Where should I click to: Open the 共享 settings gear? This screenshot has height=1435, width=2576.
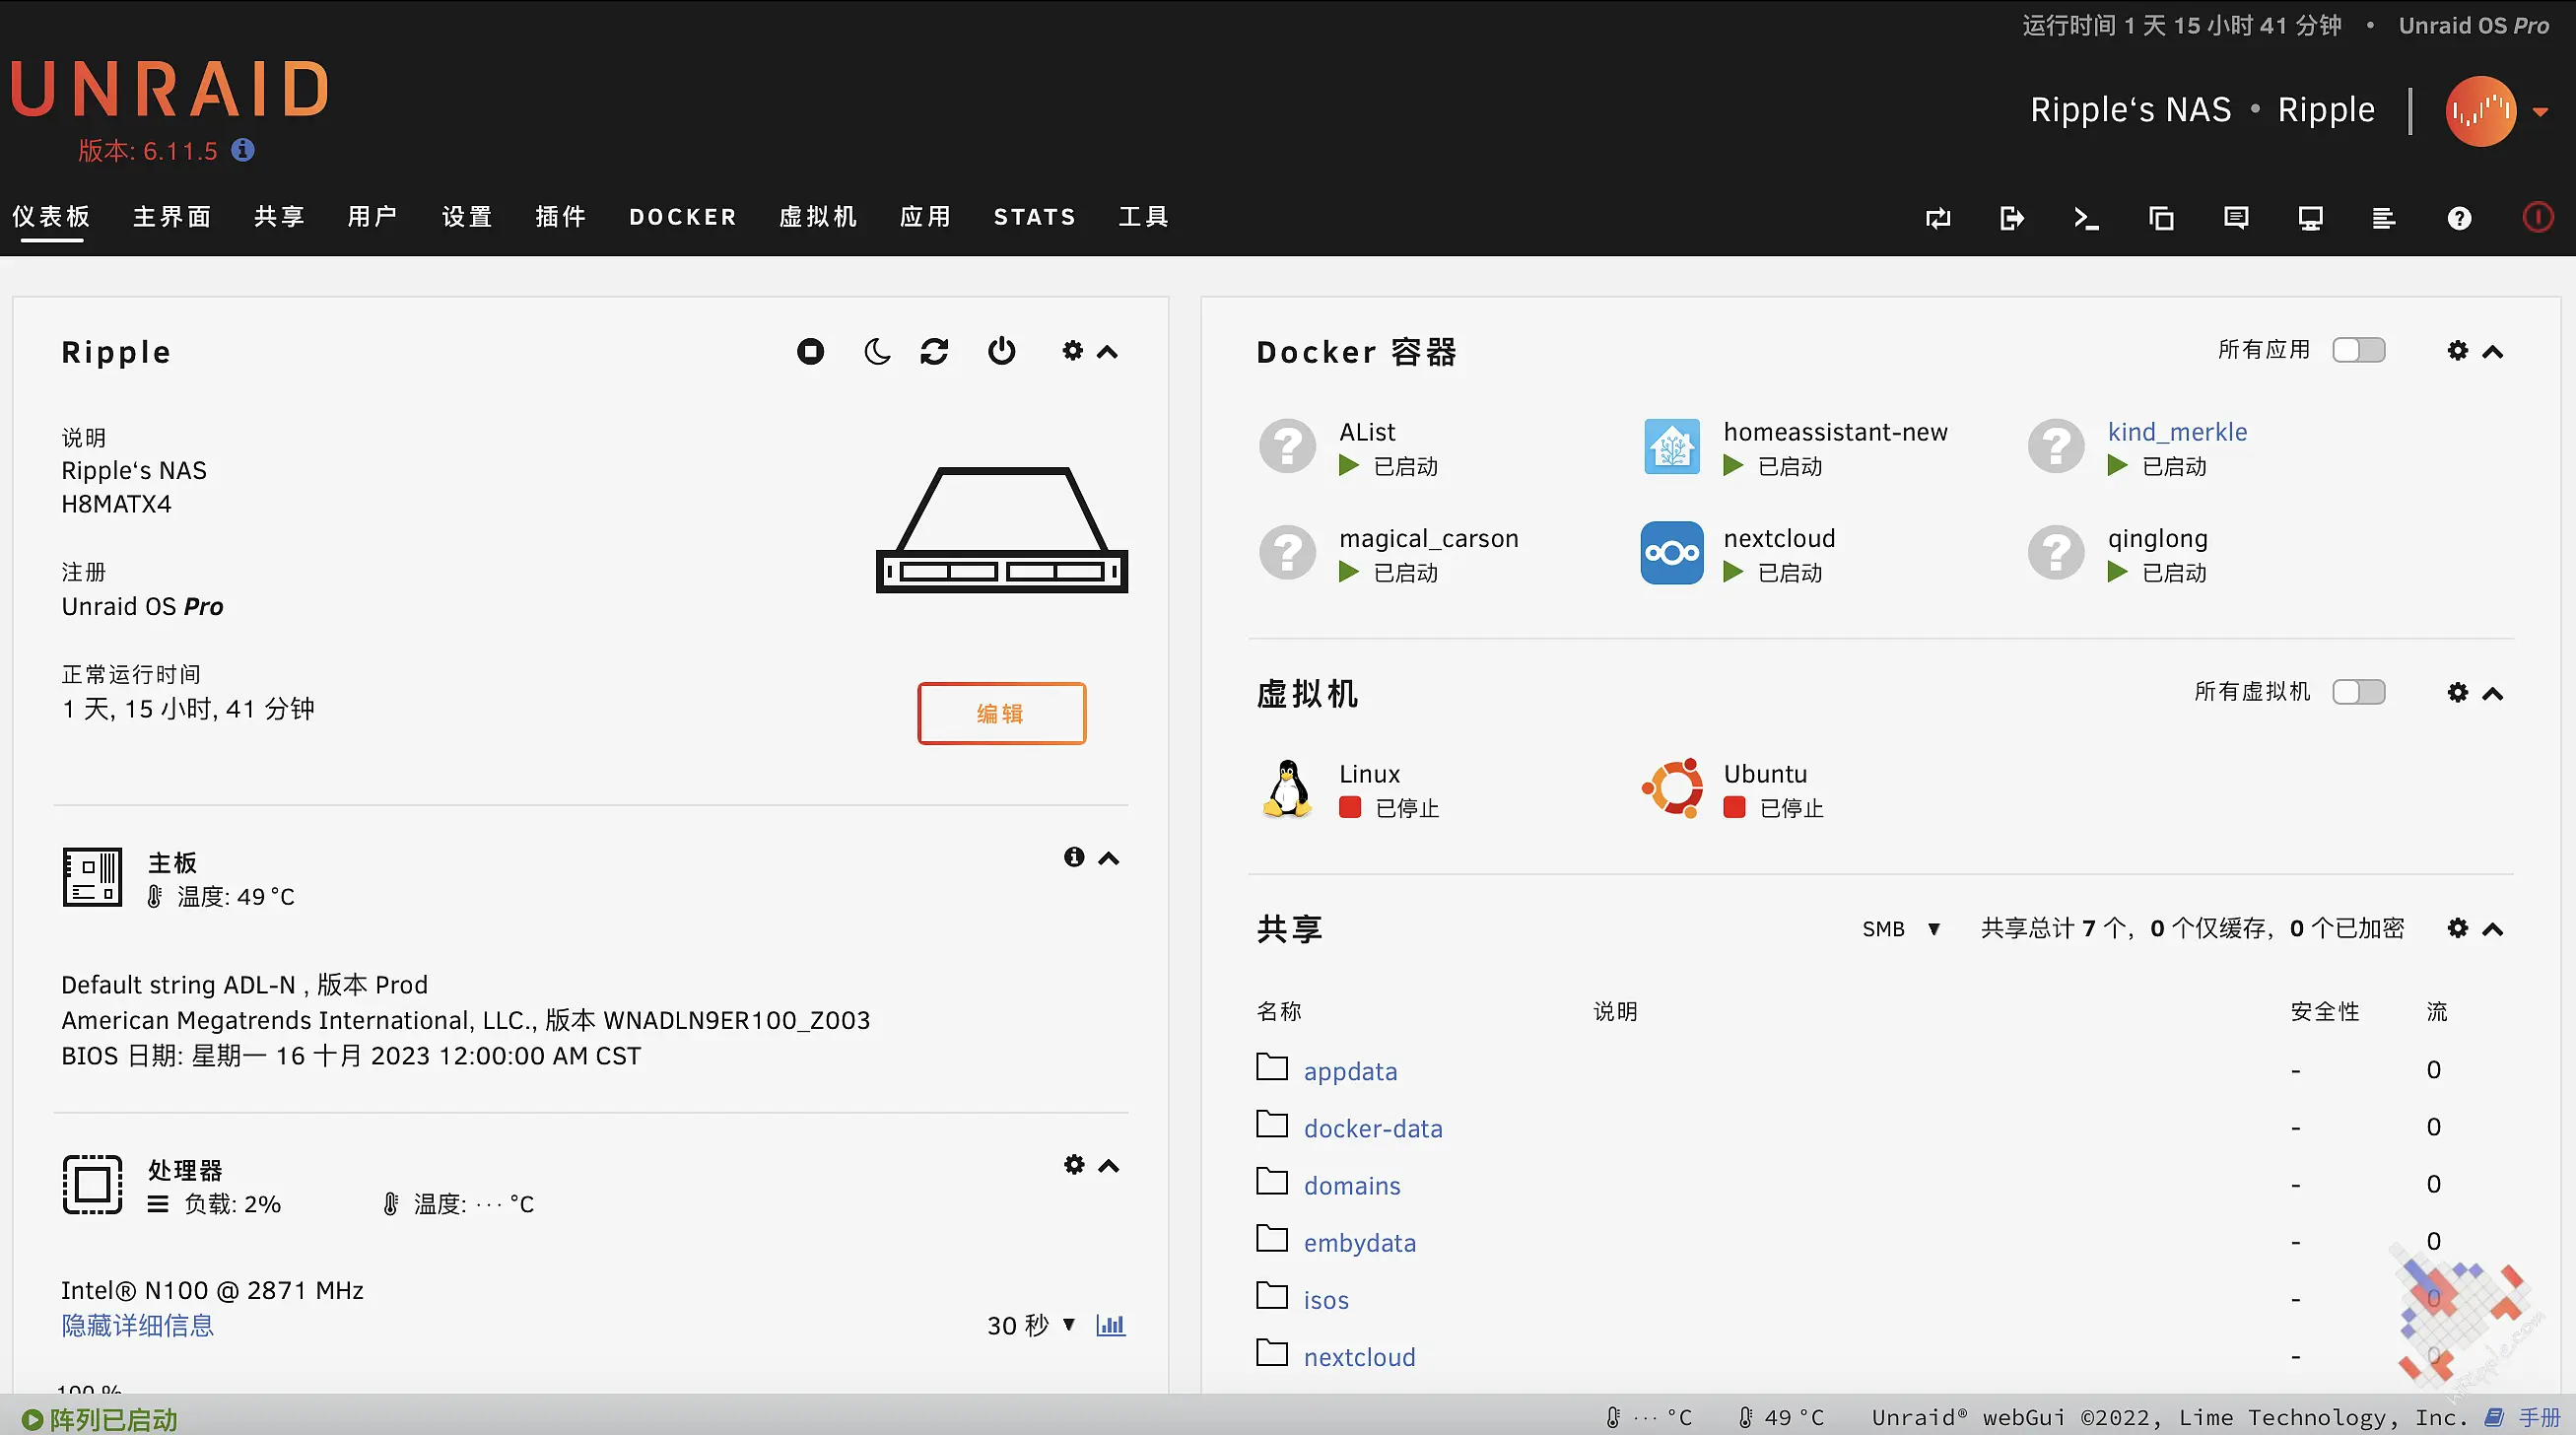(x=2458, y=928)
